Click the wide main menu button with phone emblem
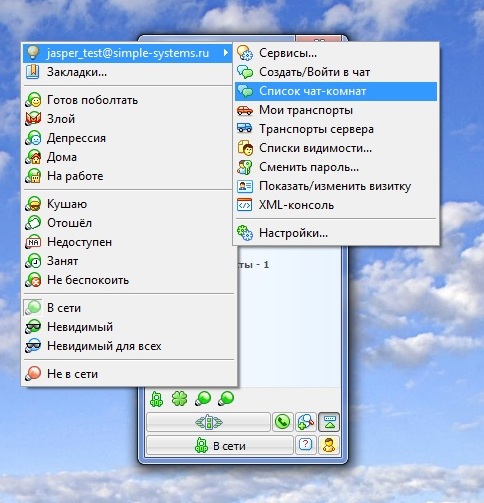Viewport: 484px width, 503px height. (x=208, y=422)
